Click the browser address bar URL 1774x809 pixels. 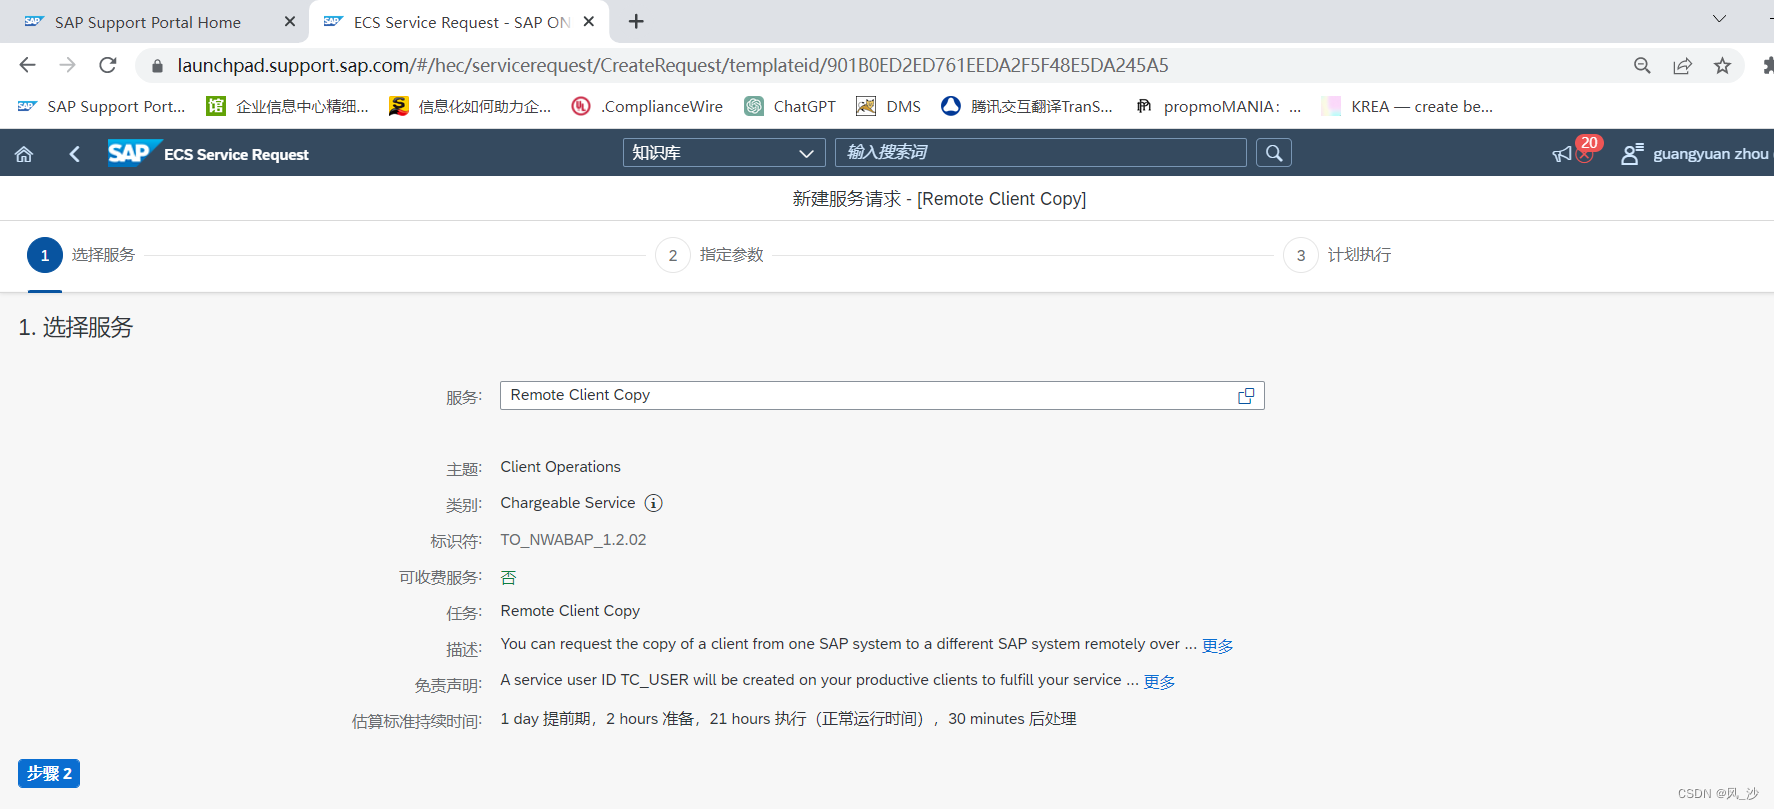[x=673, y=66]
